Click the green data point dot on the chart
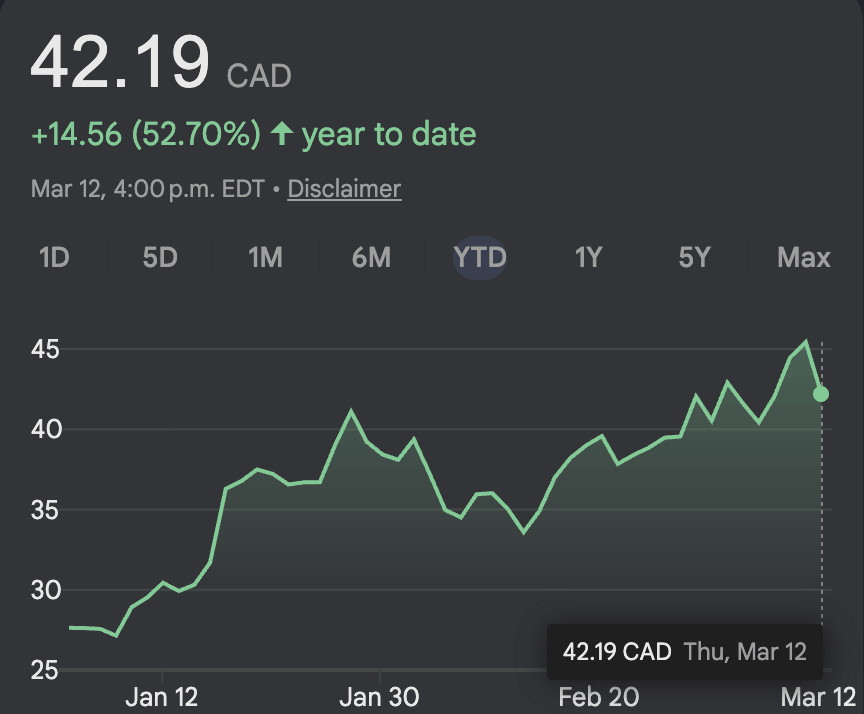 (x=821, y=394)
